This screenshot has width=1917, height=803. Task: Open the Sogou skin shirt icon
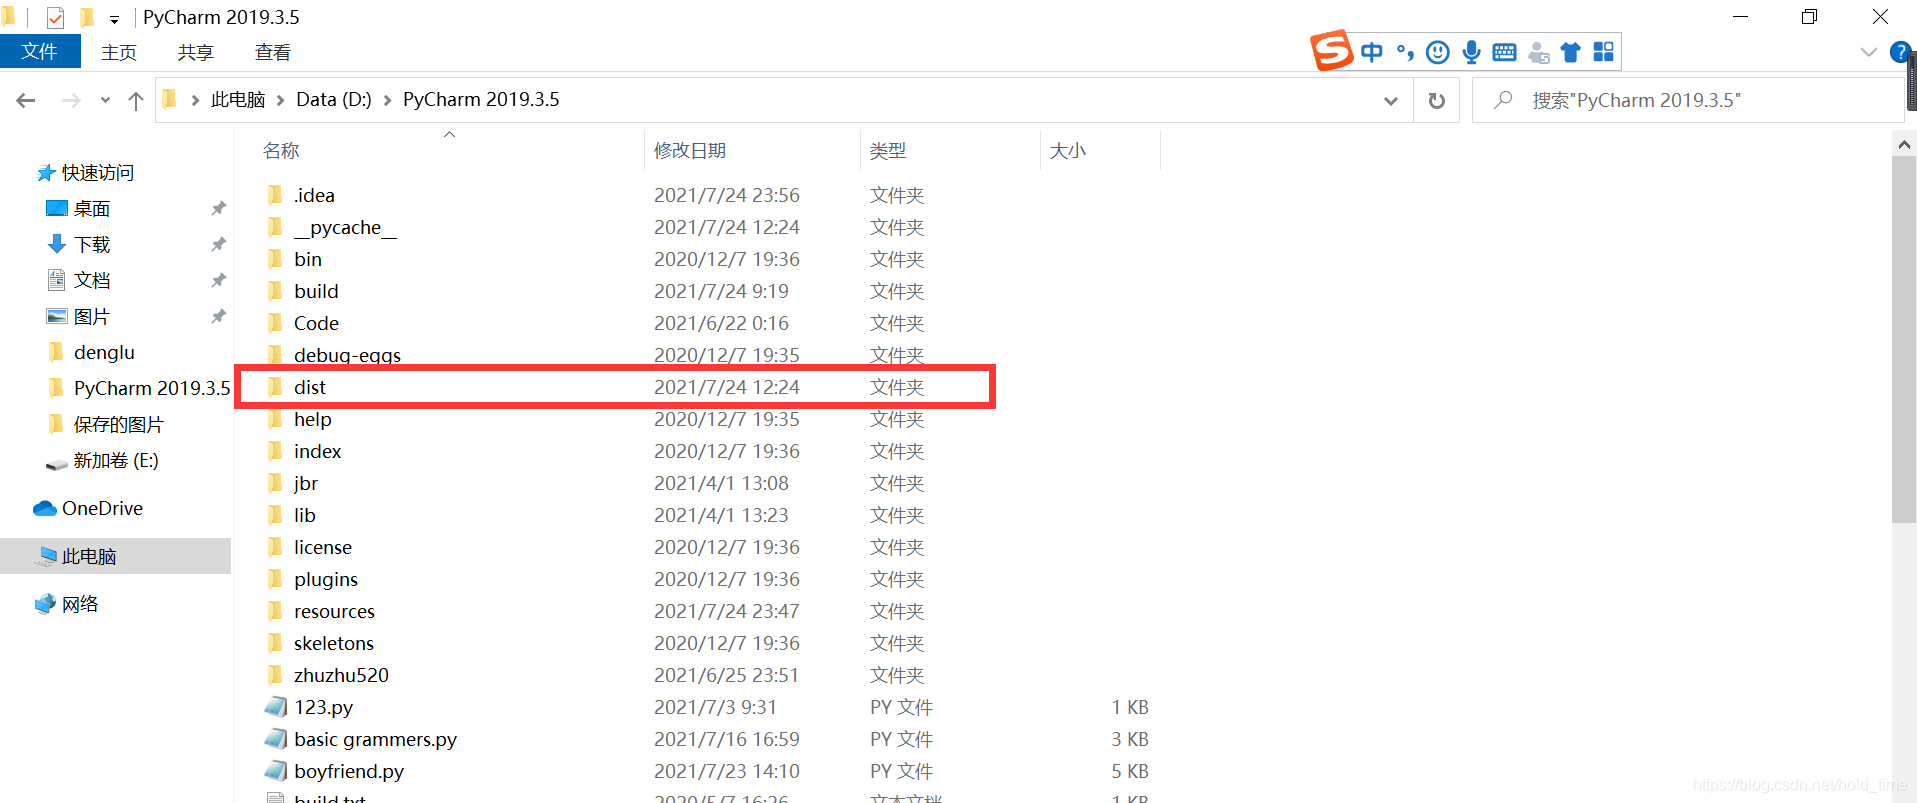[x=1571, y=52]
